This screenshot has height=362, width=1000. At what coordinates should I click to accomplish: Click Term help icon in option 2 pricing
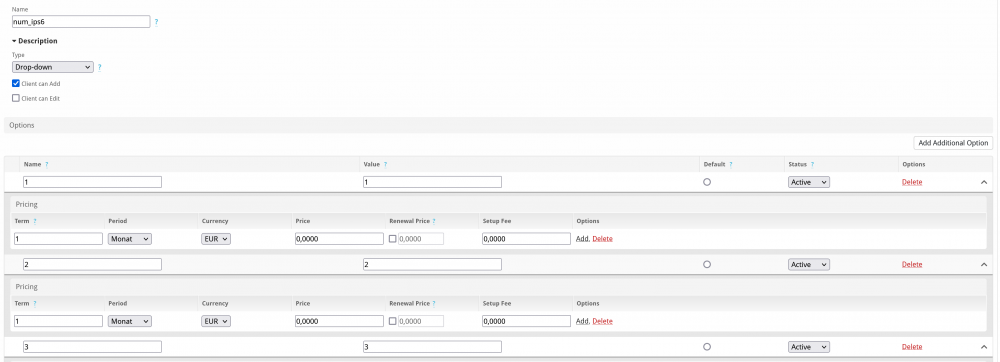point(34,303)
